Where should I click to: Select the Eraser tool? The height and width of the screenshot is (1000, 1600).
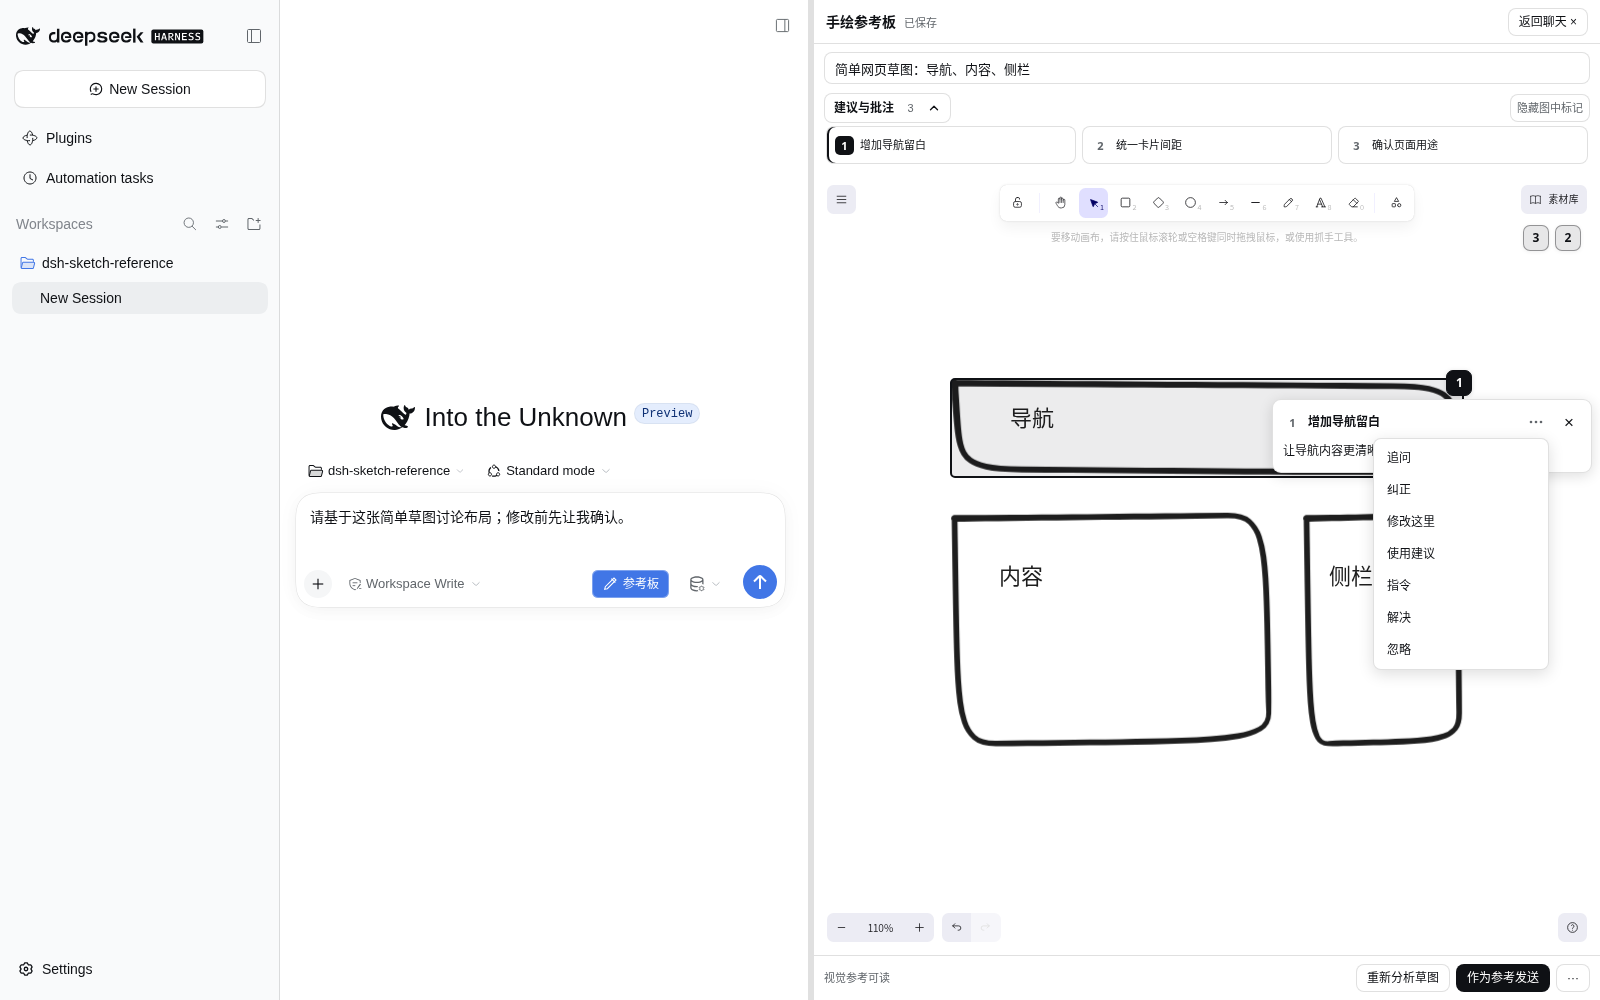pos(1354,203)
